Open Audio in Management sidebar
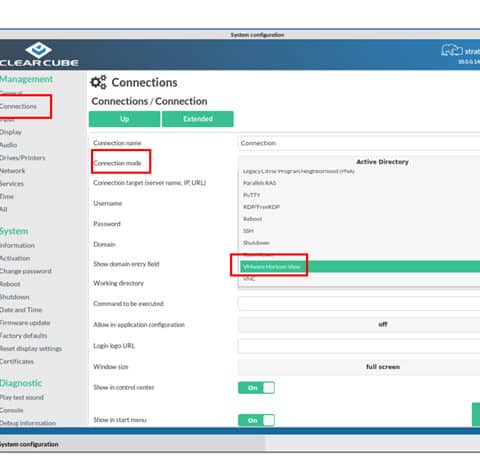The width and height of the screenshot is (480, 472). click(x=9, y=145)
